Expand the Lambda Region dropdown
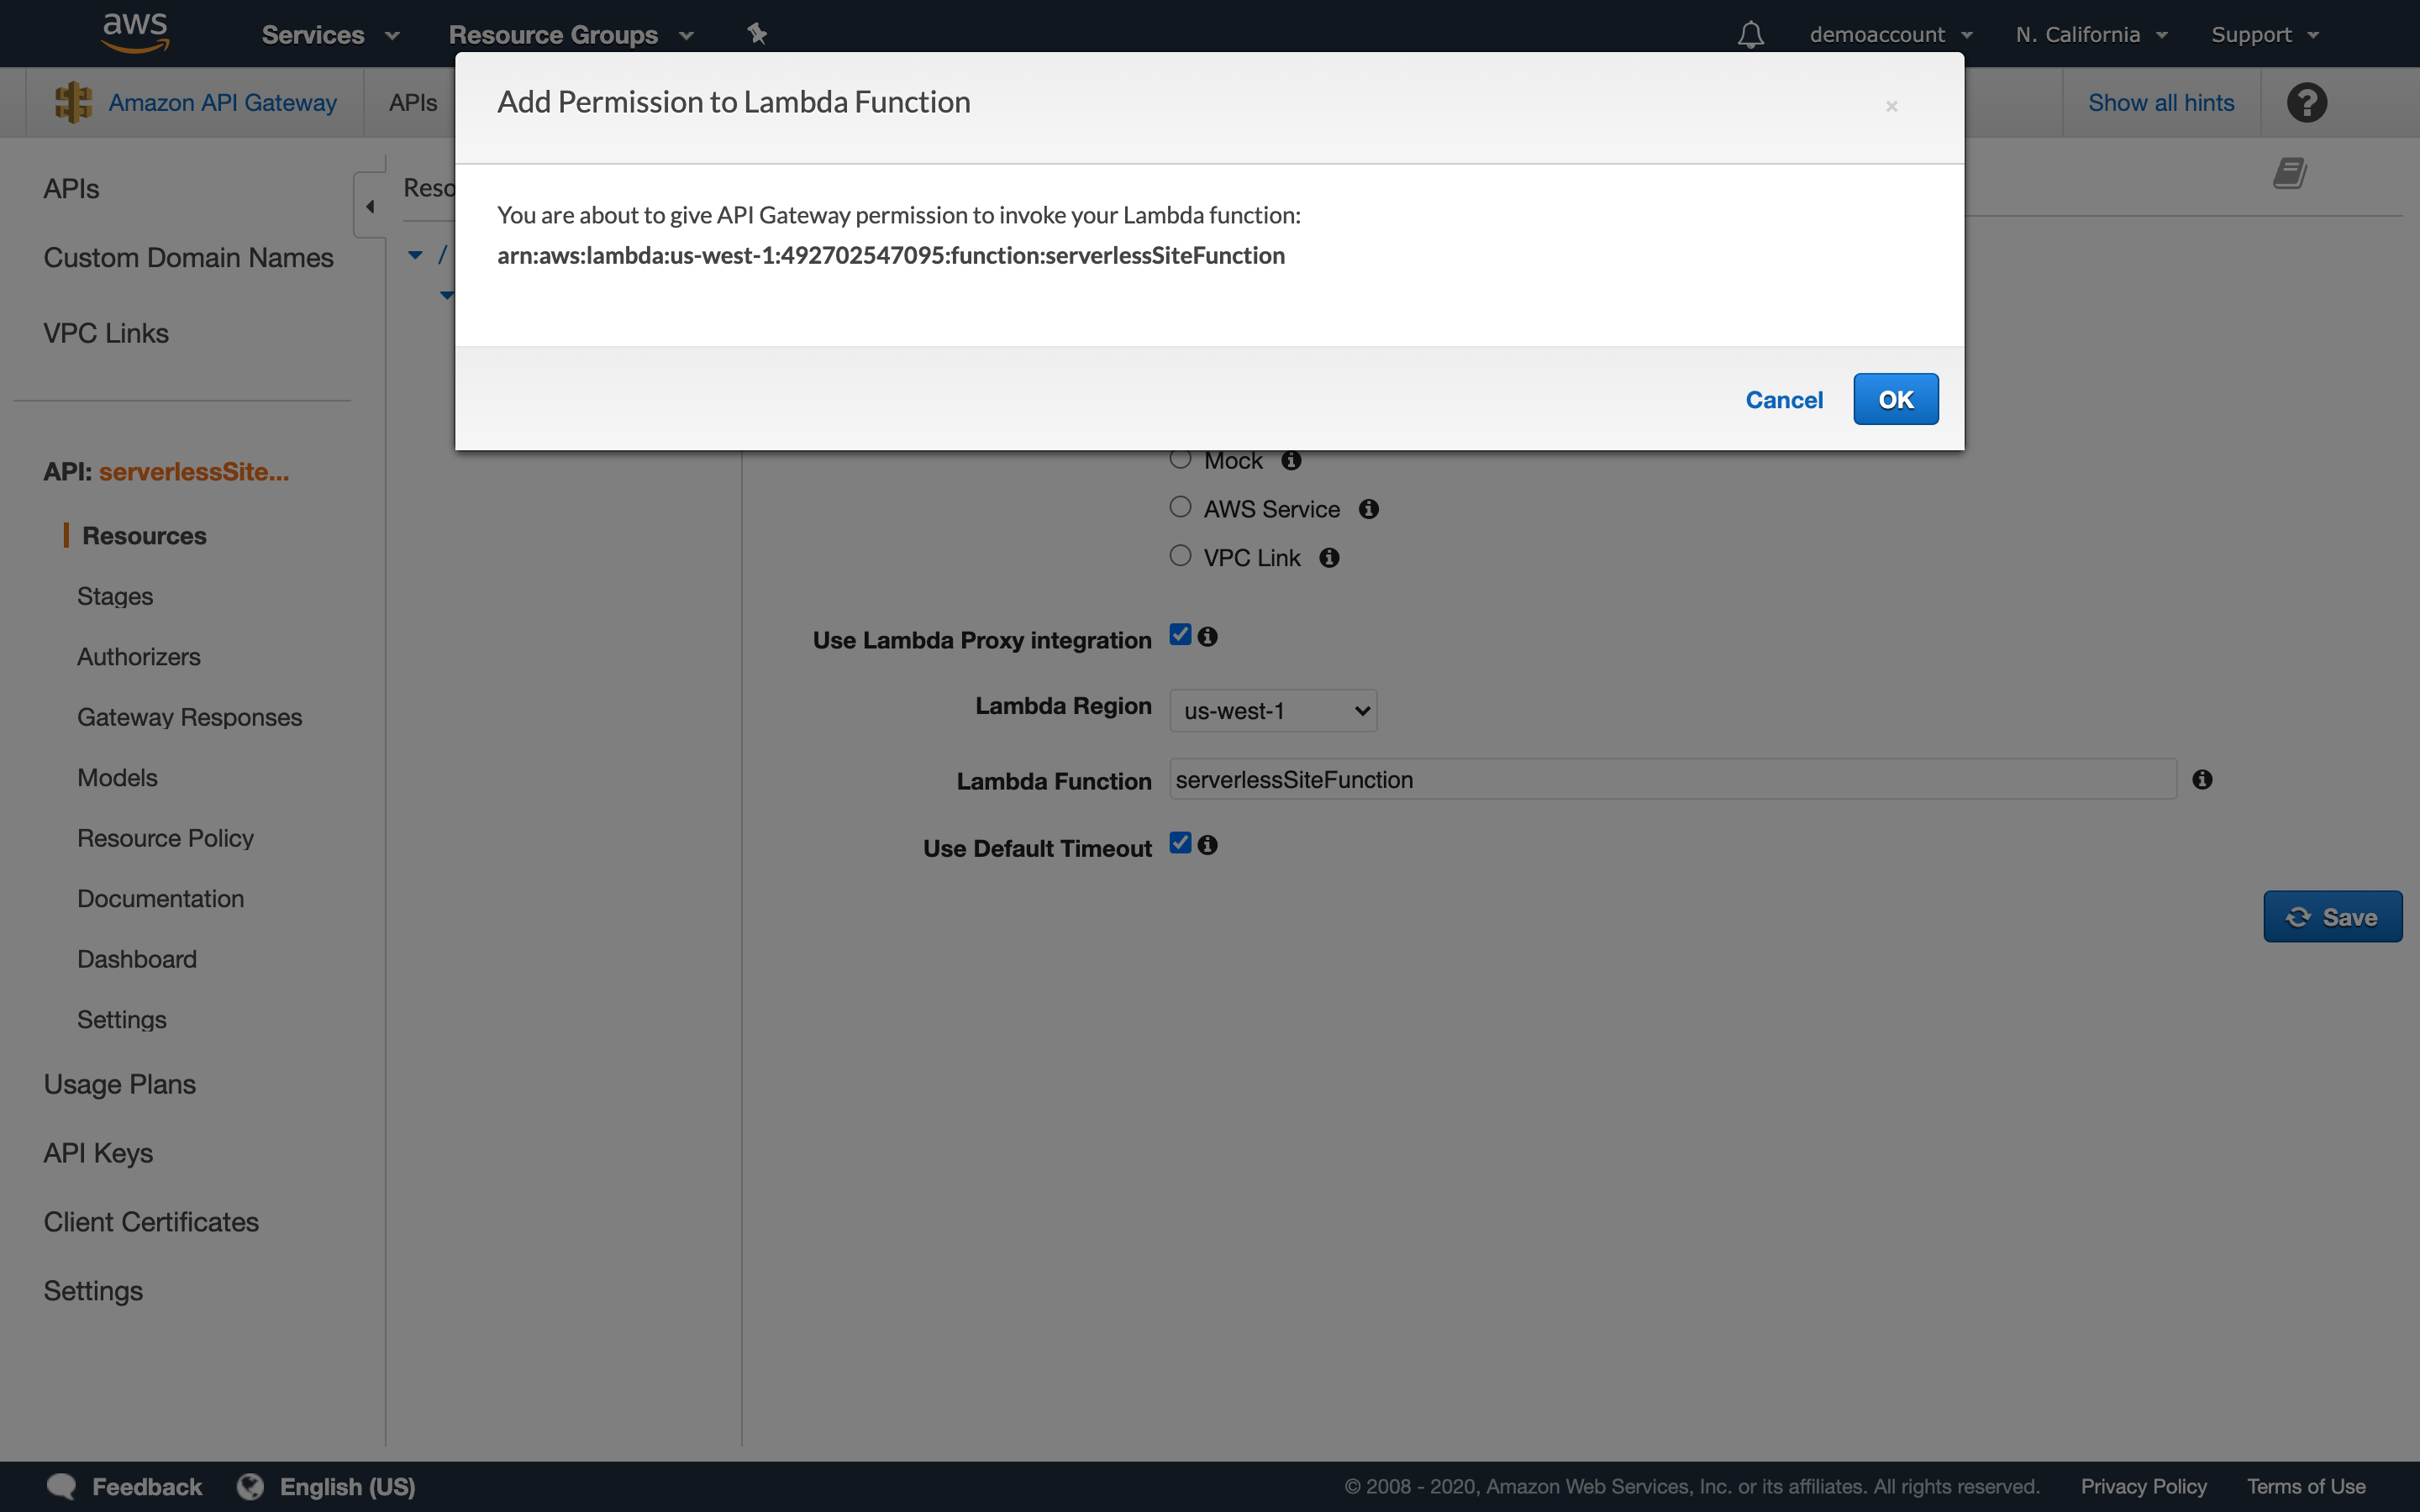Screen dimensions: 2420x1512 coord(1270,711)
